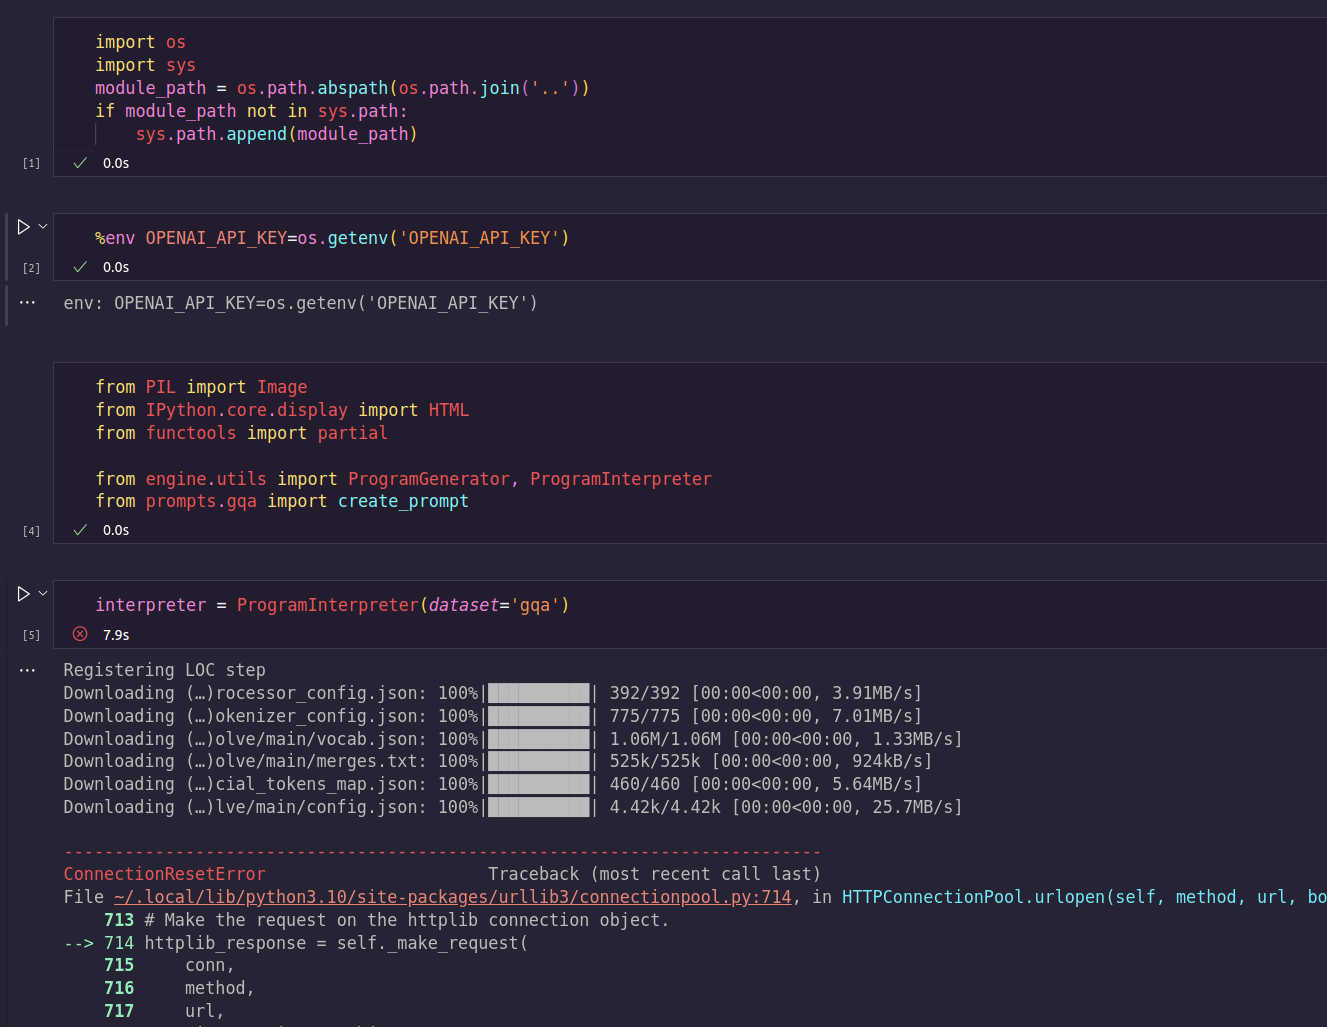1327x1027 pixels.
Task: Click the sys.path.append(module_path) line
Action: pos(276,134)
